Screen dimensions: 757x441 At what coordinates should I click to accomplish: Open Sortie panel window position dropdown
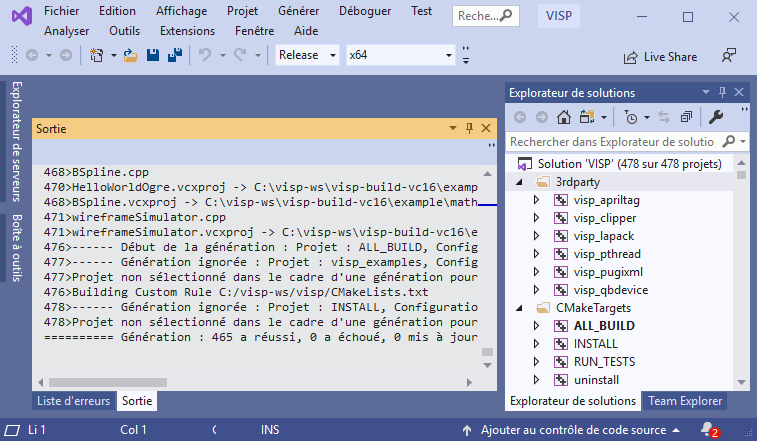[x=453, y=128]
